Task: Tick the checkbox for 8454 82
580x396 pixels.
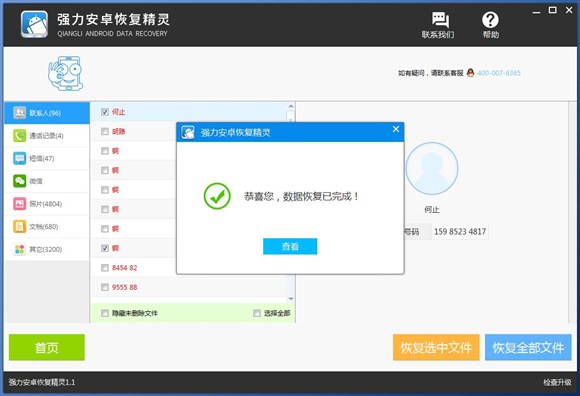Action: coord(105,268)
